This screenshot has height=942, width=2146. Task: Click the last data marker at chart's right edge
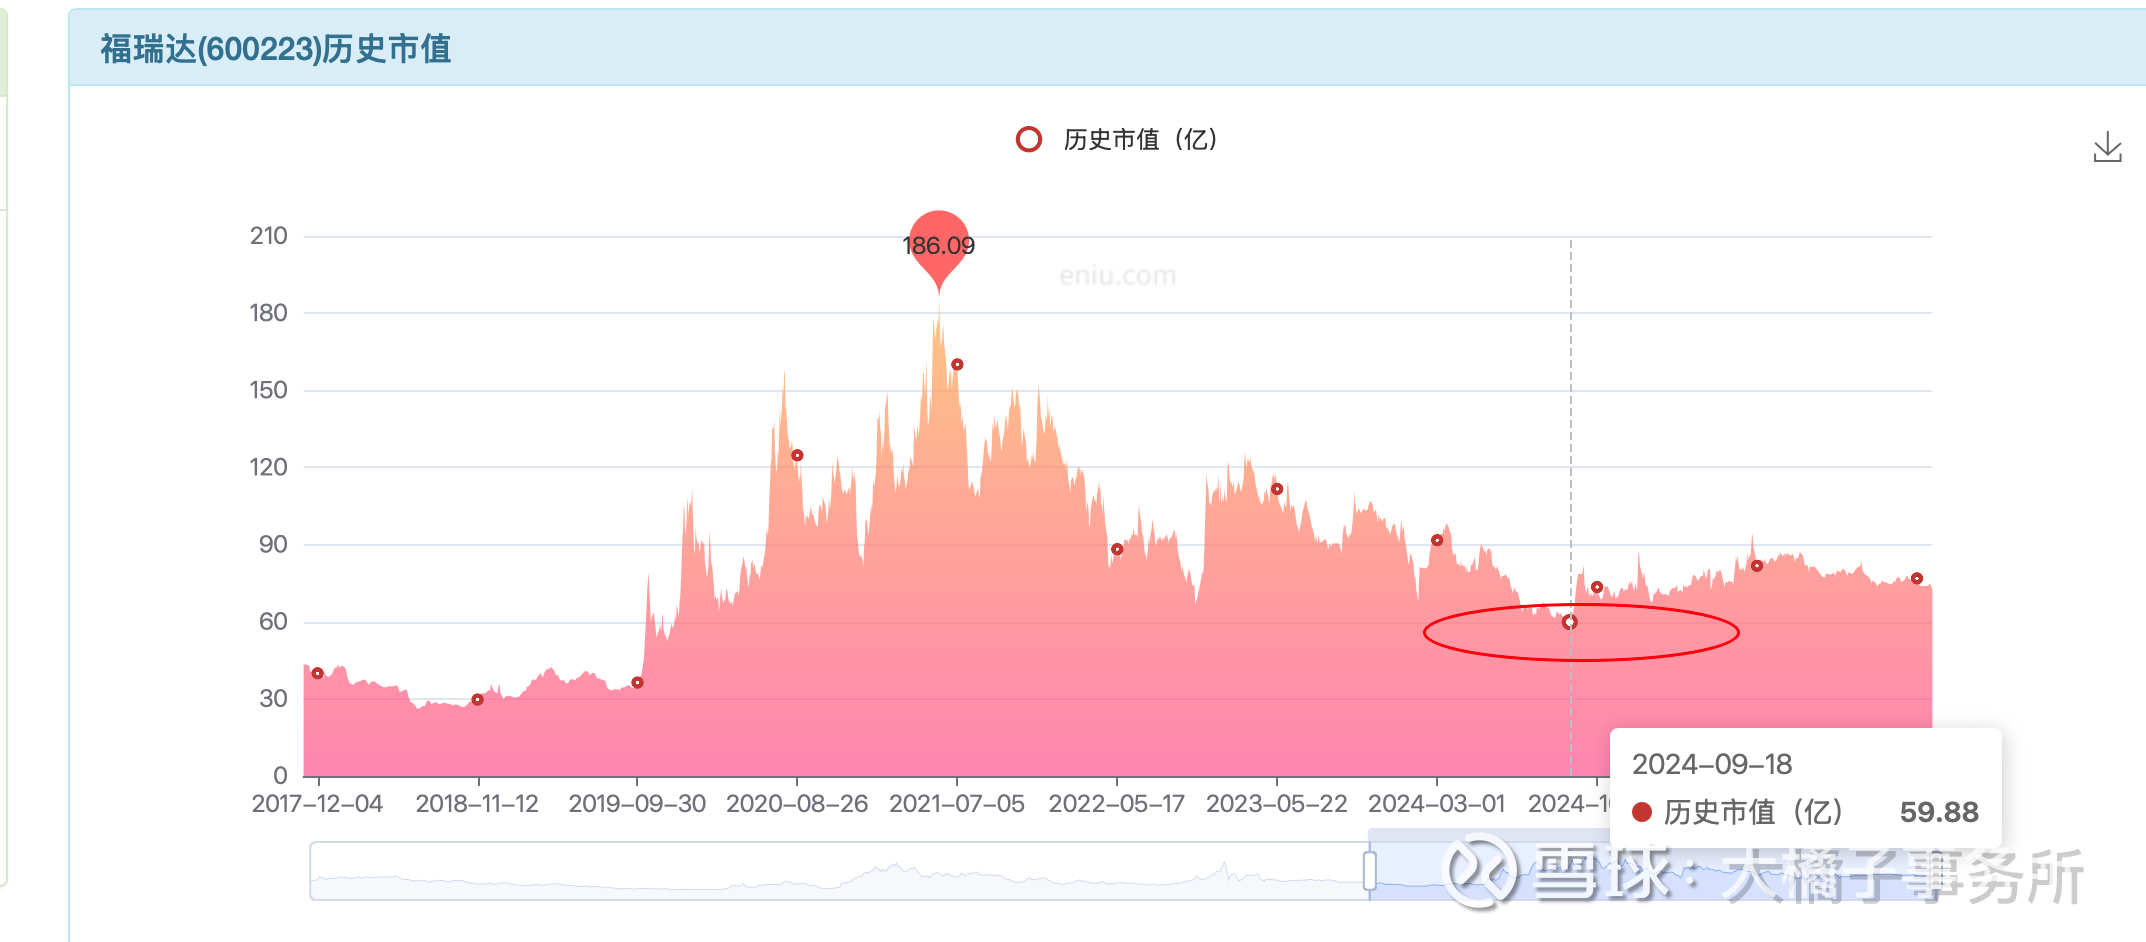click(x=1917, y=578)
